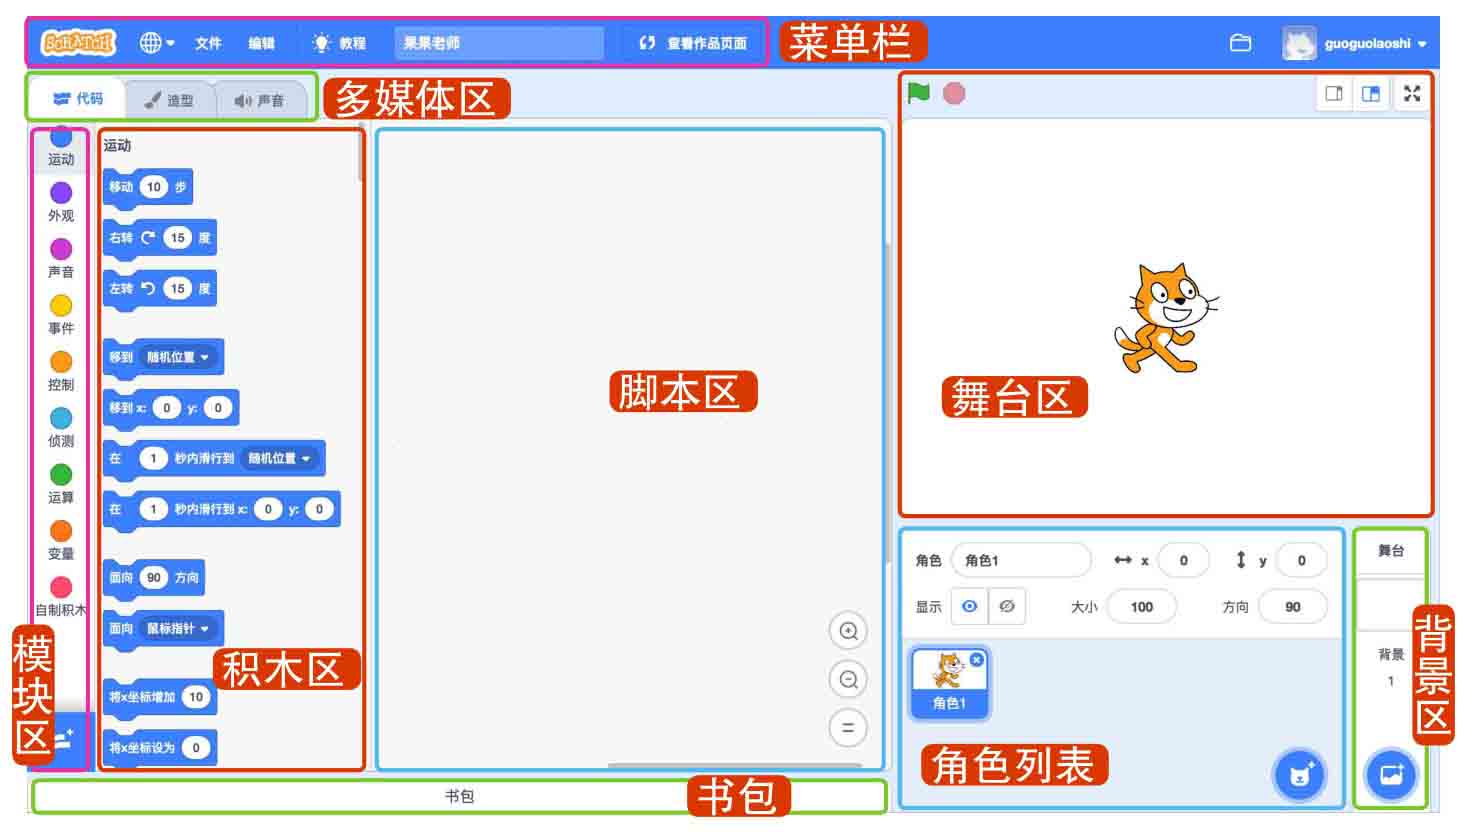
Task: Open the 教程 tutorials link
Action: point(340,43)
